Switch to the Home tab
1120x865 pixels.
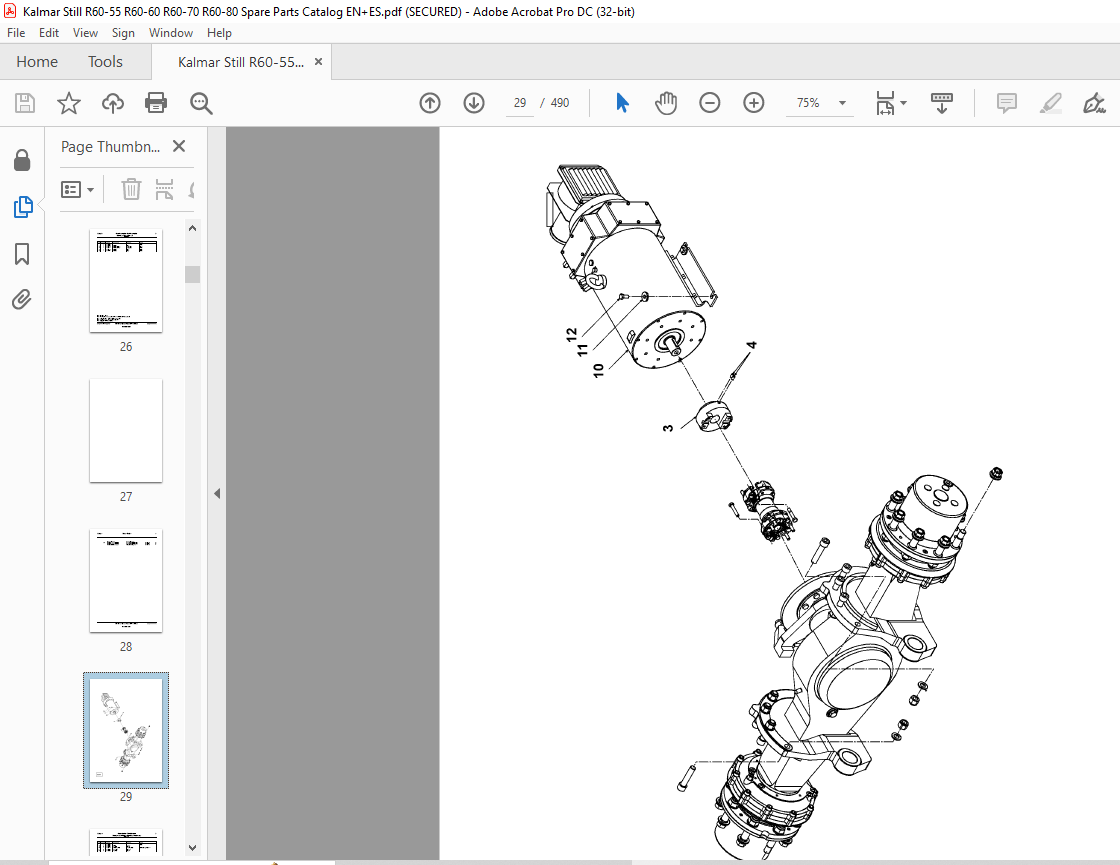point(37,61)
